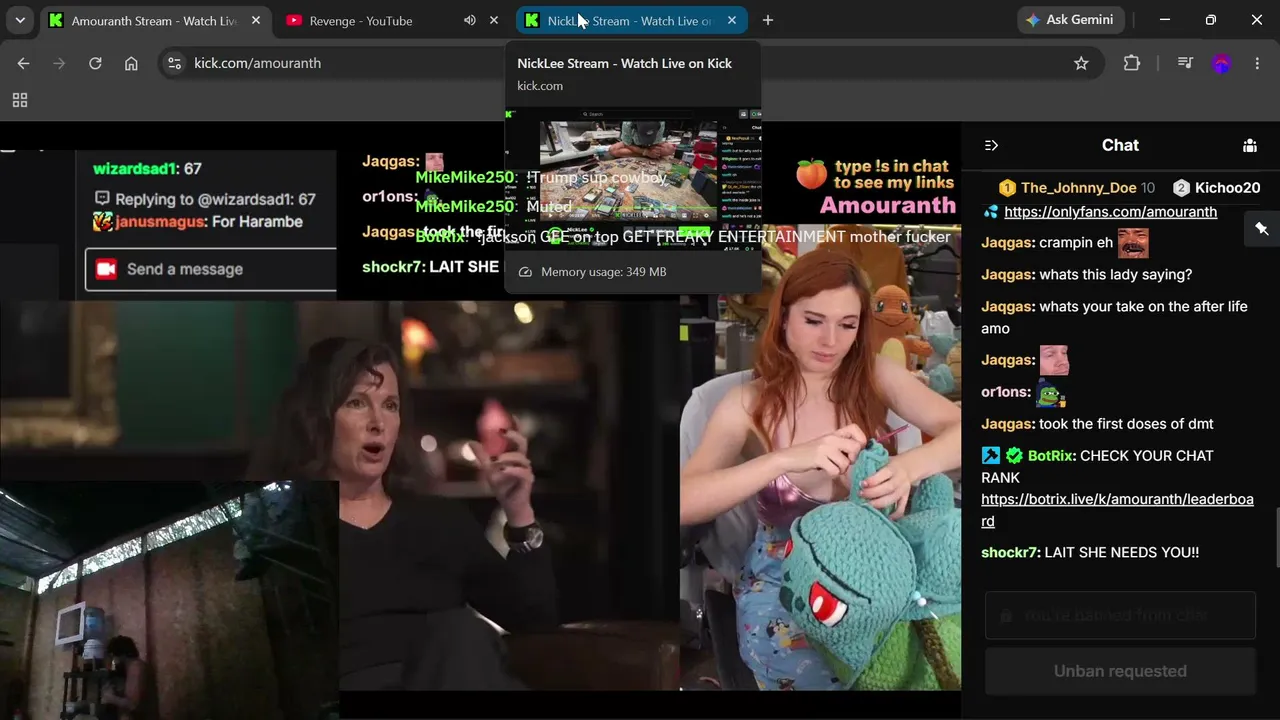
Task: Open the apps grid in bookmarks bar
Action: click(20, 100)
